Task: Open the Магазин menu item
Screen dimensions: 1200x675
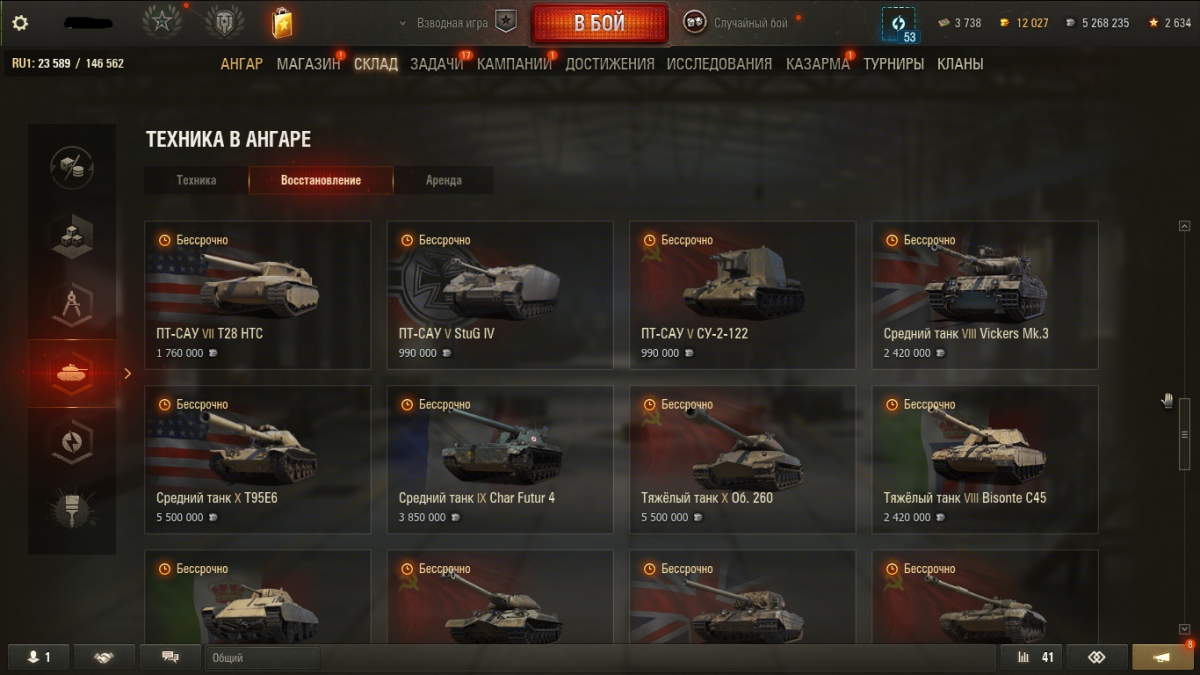Action: tap(308, 64)
